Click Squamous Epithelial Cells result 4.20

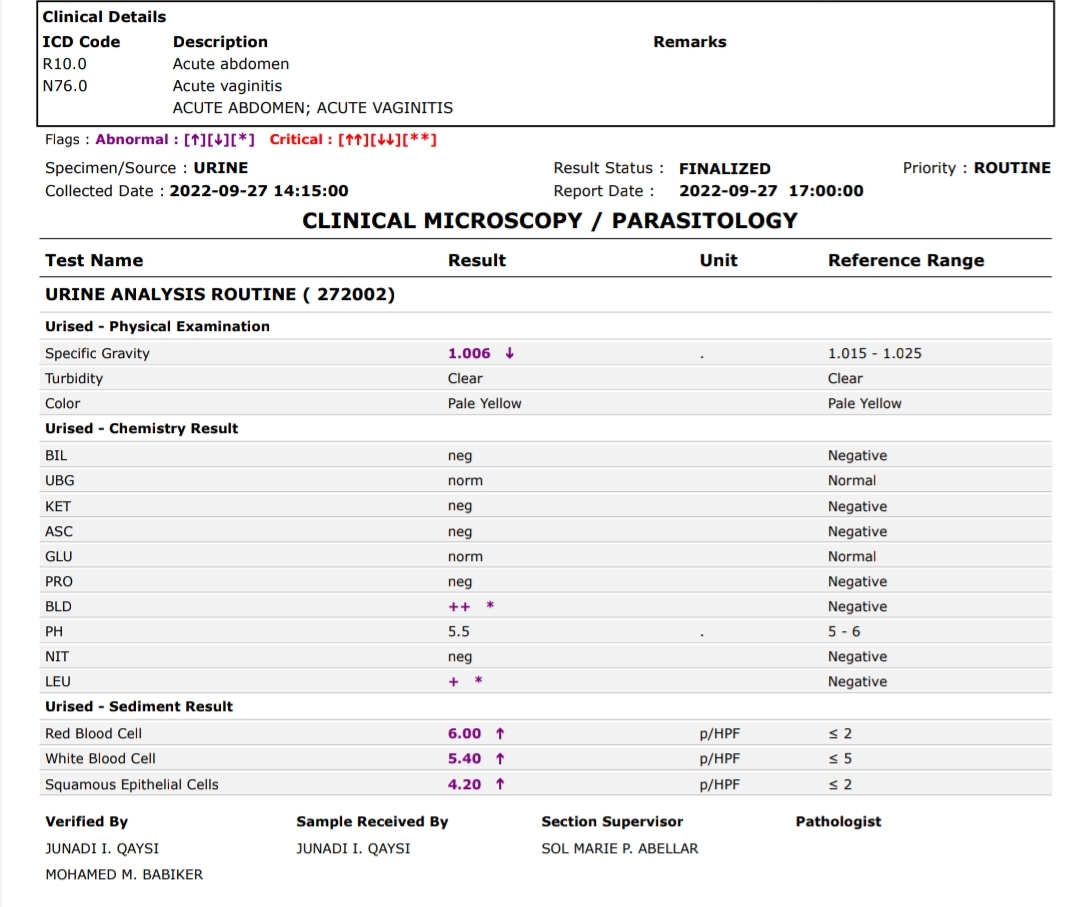tap(464, 785)
